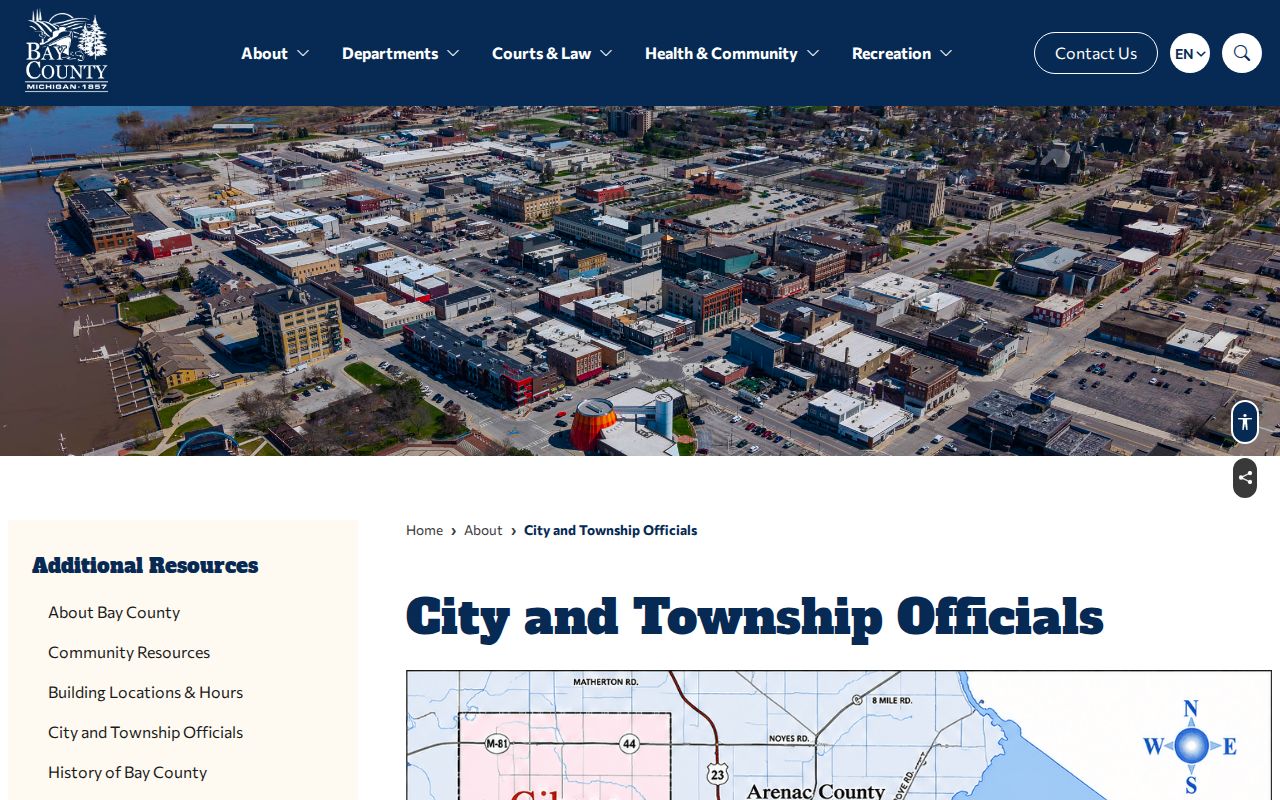The width and height of the screenshot is (1280, 800).
Task: Open the Health & Community menu
Action: click(721, 53)
